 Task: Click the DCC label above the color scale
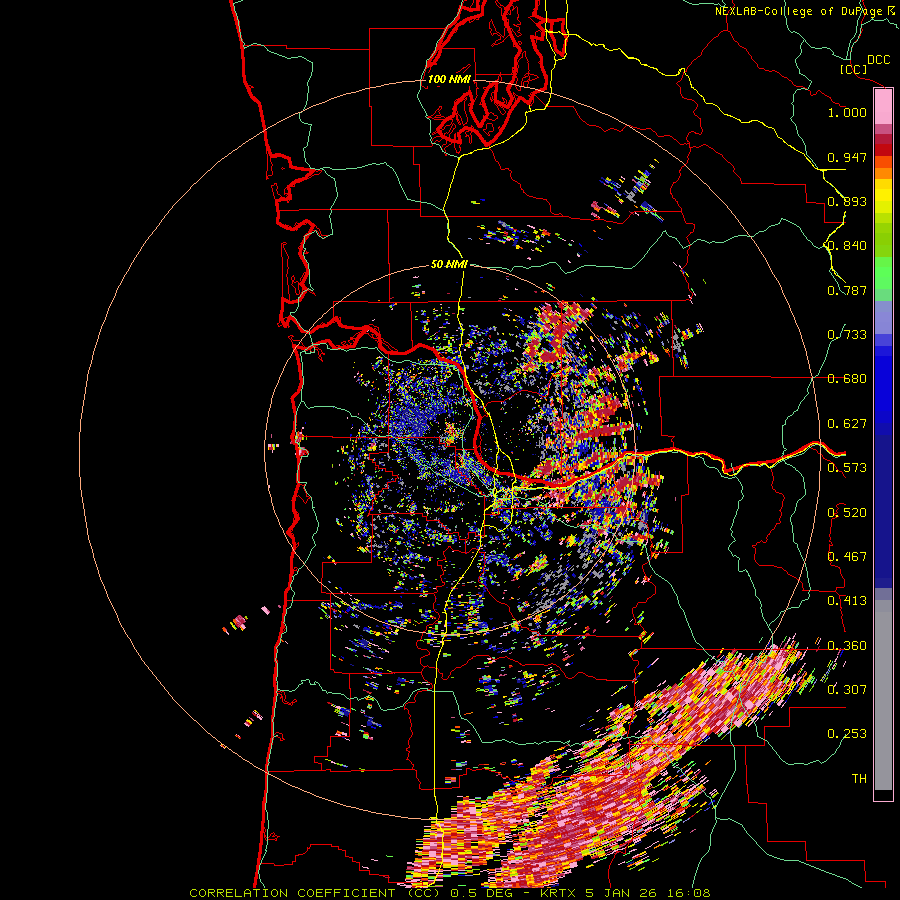click(x=878, y=60)
